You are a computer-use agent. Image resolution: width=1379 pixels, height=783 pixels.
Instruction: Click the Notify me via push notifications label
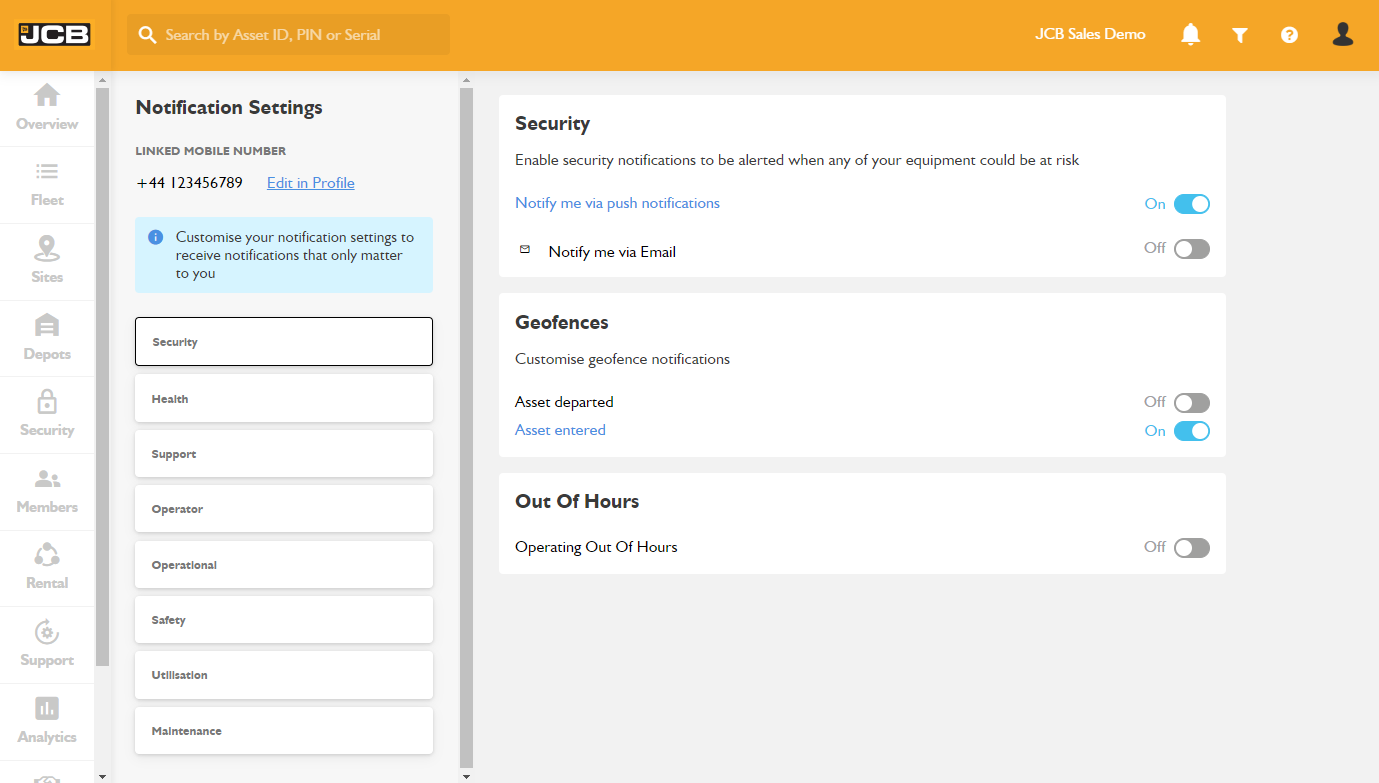[x=617, y=203]
